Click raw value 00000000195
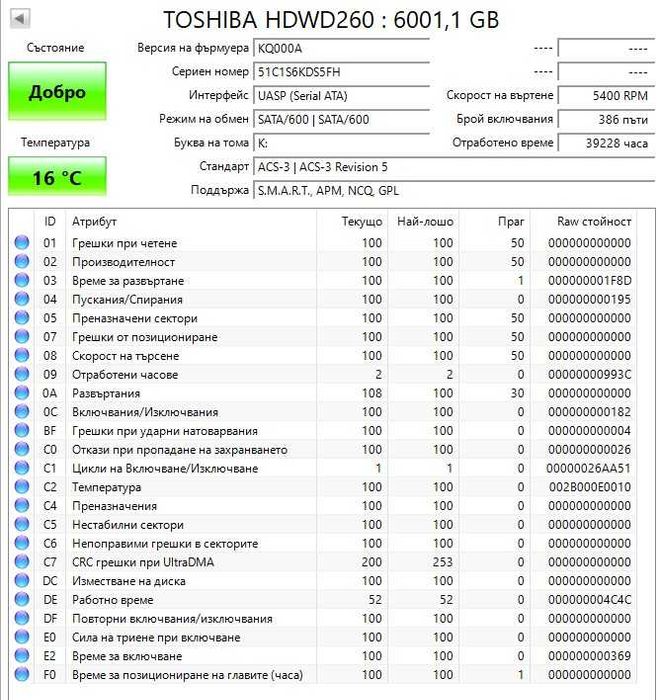Viewport: 659px width, 700px height. (589, 300)
